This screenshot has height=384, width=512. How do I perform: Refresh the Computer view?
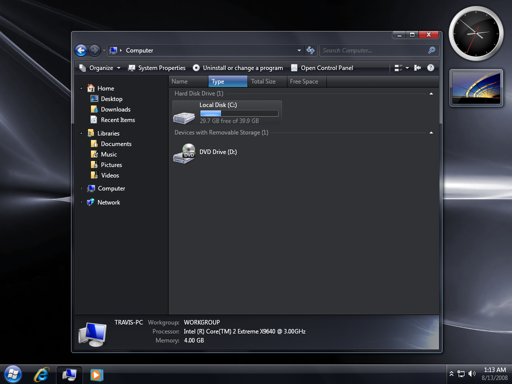tap(310, 50)
